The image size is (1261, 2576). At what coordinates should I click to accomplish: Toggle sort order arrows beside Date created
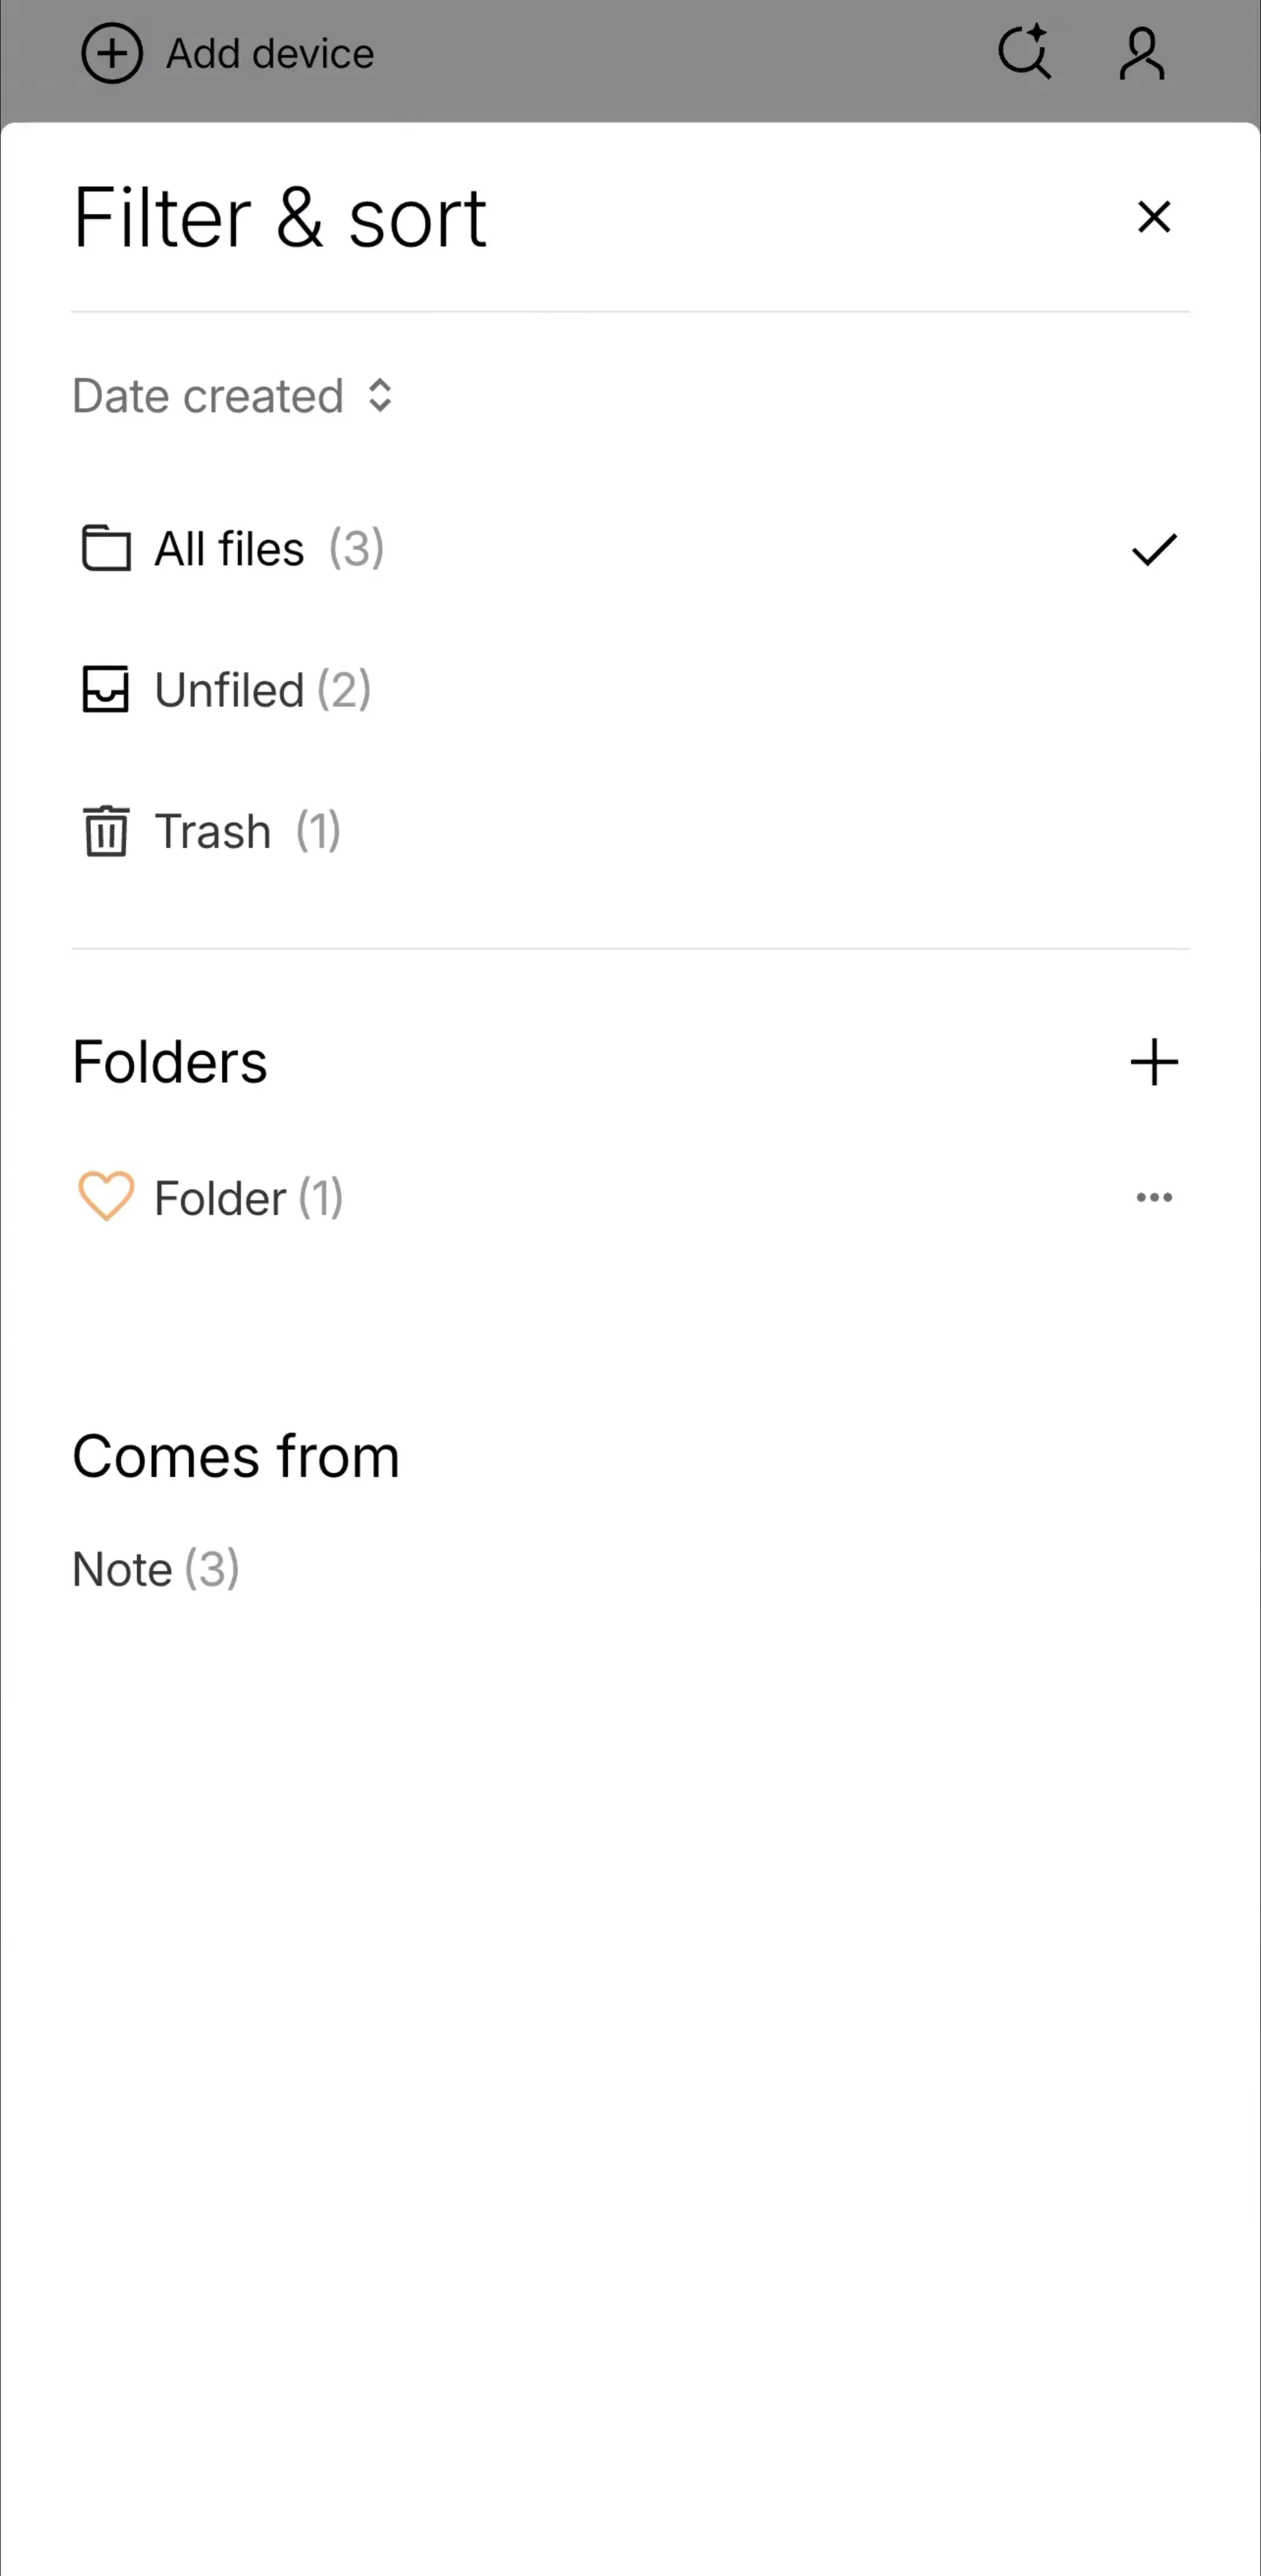coord(380,396)
